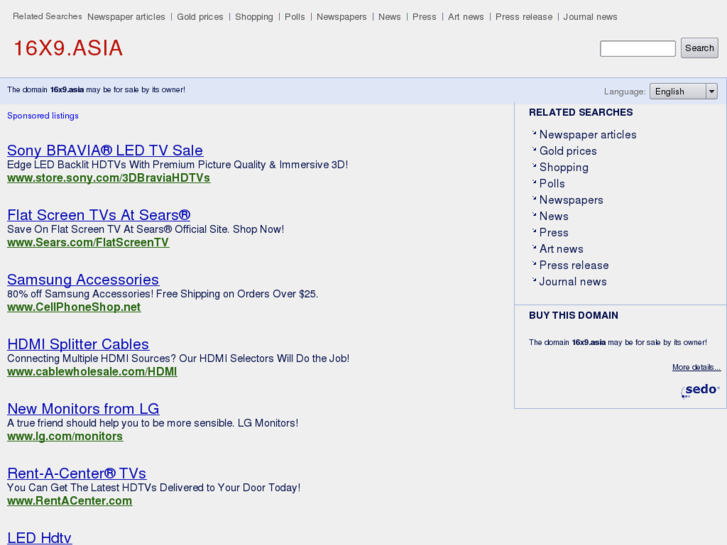This screenshot has width=727, height=545.
Task: Open News in sidebar Related Searches
Action: click(554, 216)
